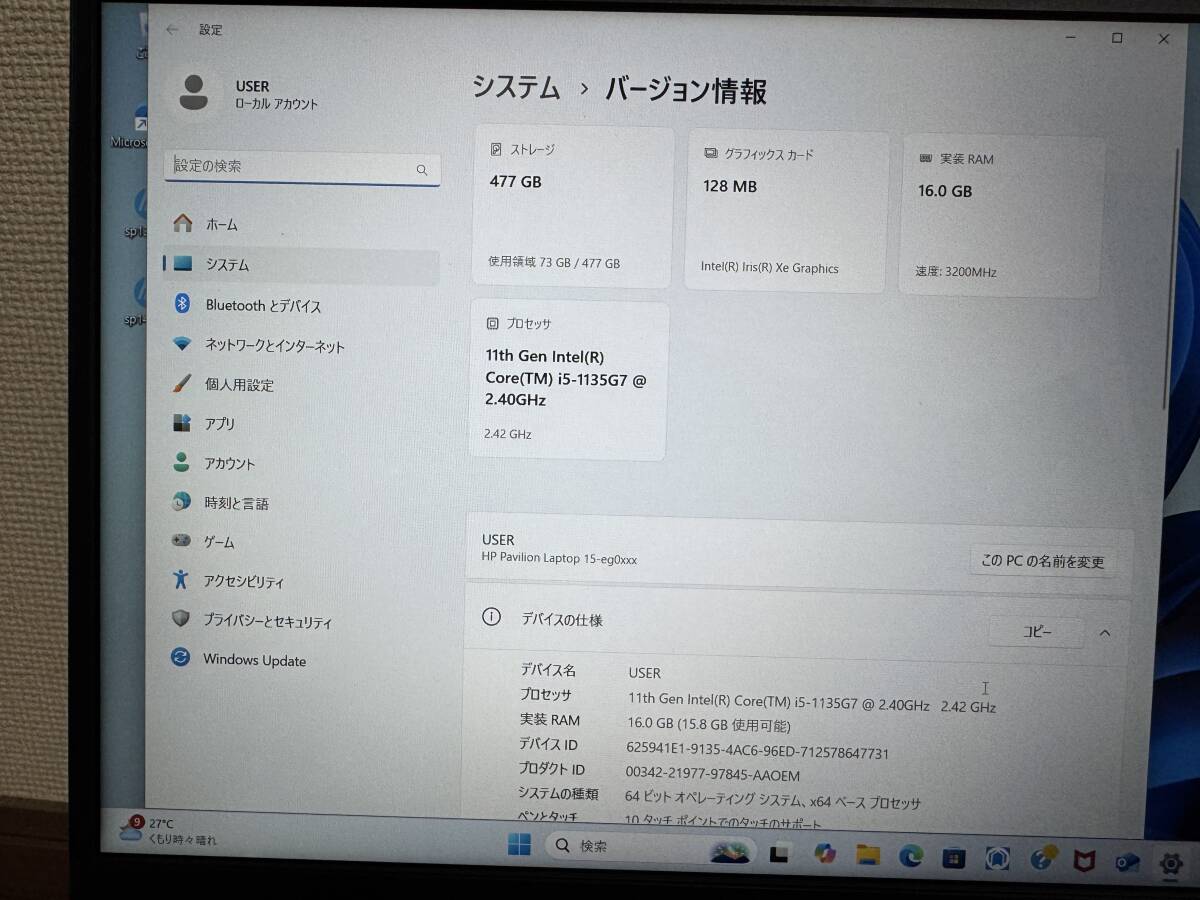The image size is (1200, 900).
Task: Select the プロダクト ID value 00342-21977-97845-AAOEM
Action: point(712,775)
